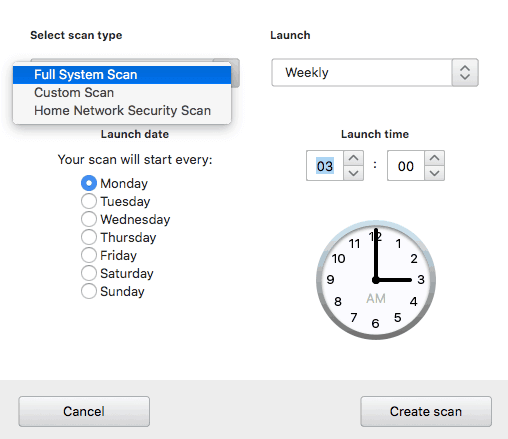The image size is (508, 439).
Task: Select the Thursday radio button
Action: point(89,237)
